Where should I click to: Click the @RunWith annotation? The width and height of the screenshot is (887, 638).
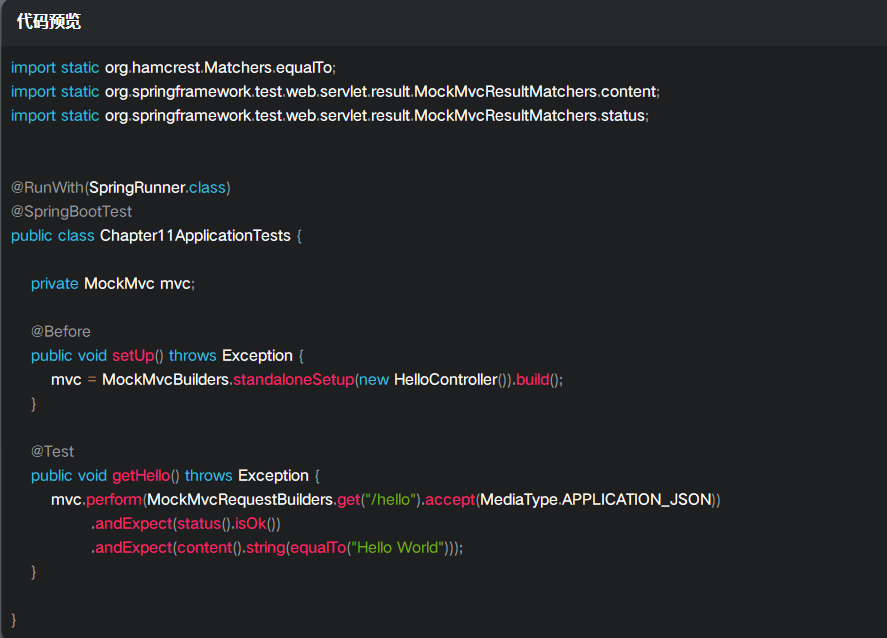click(x=47, y=187)
